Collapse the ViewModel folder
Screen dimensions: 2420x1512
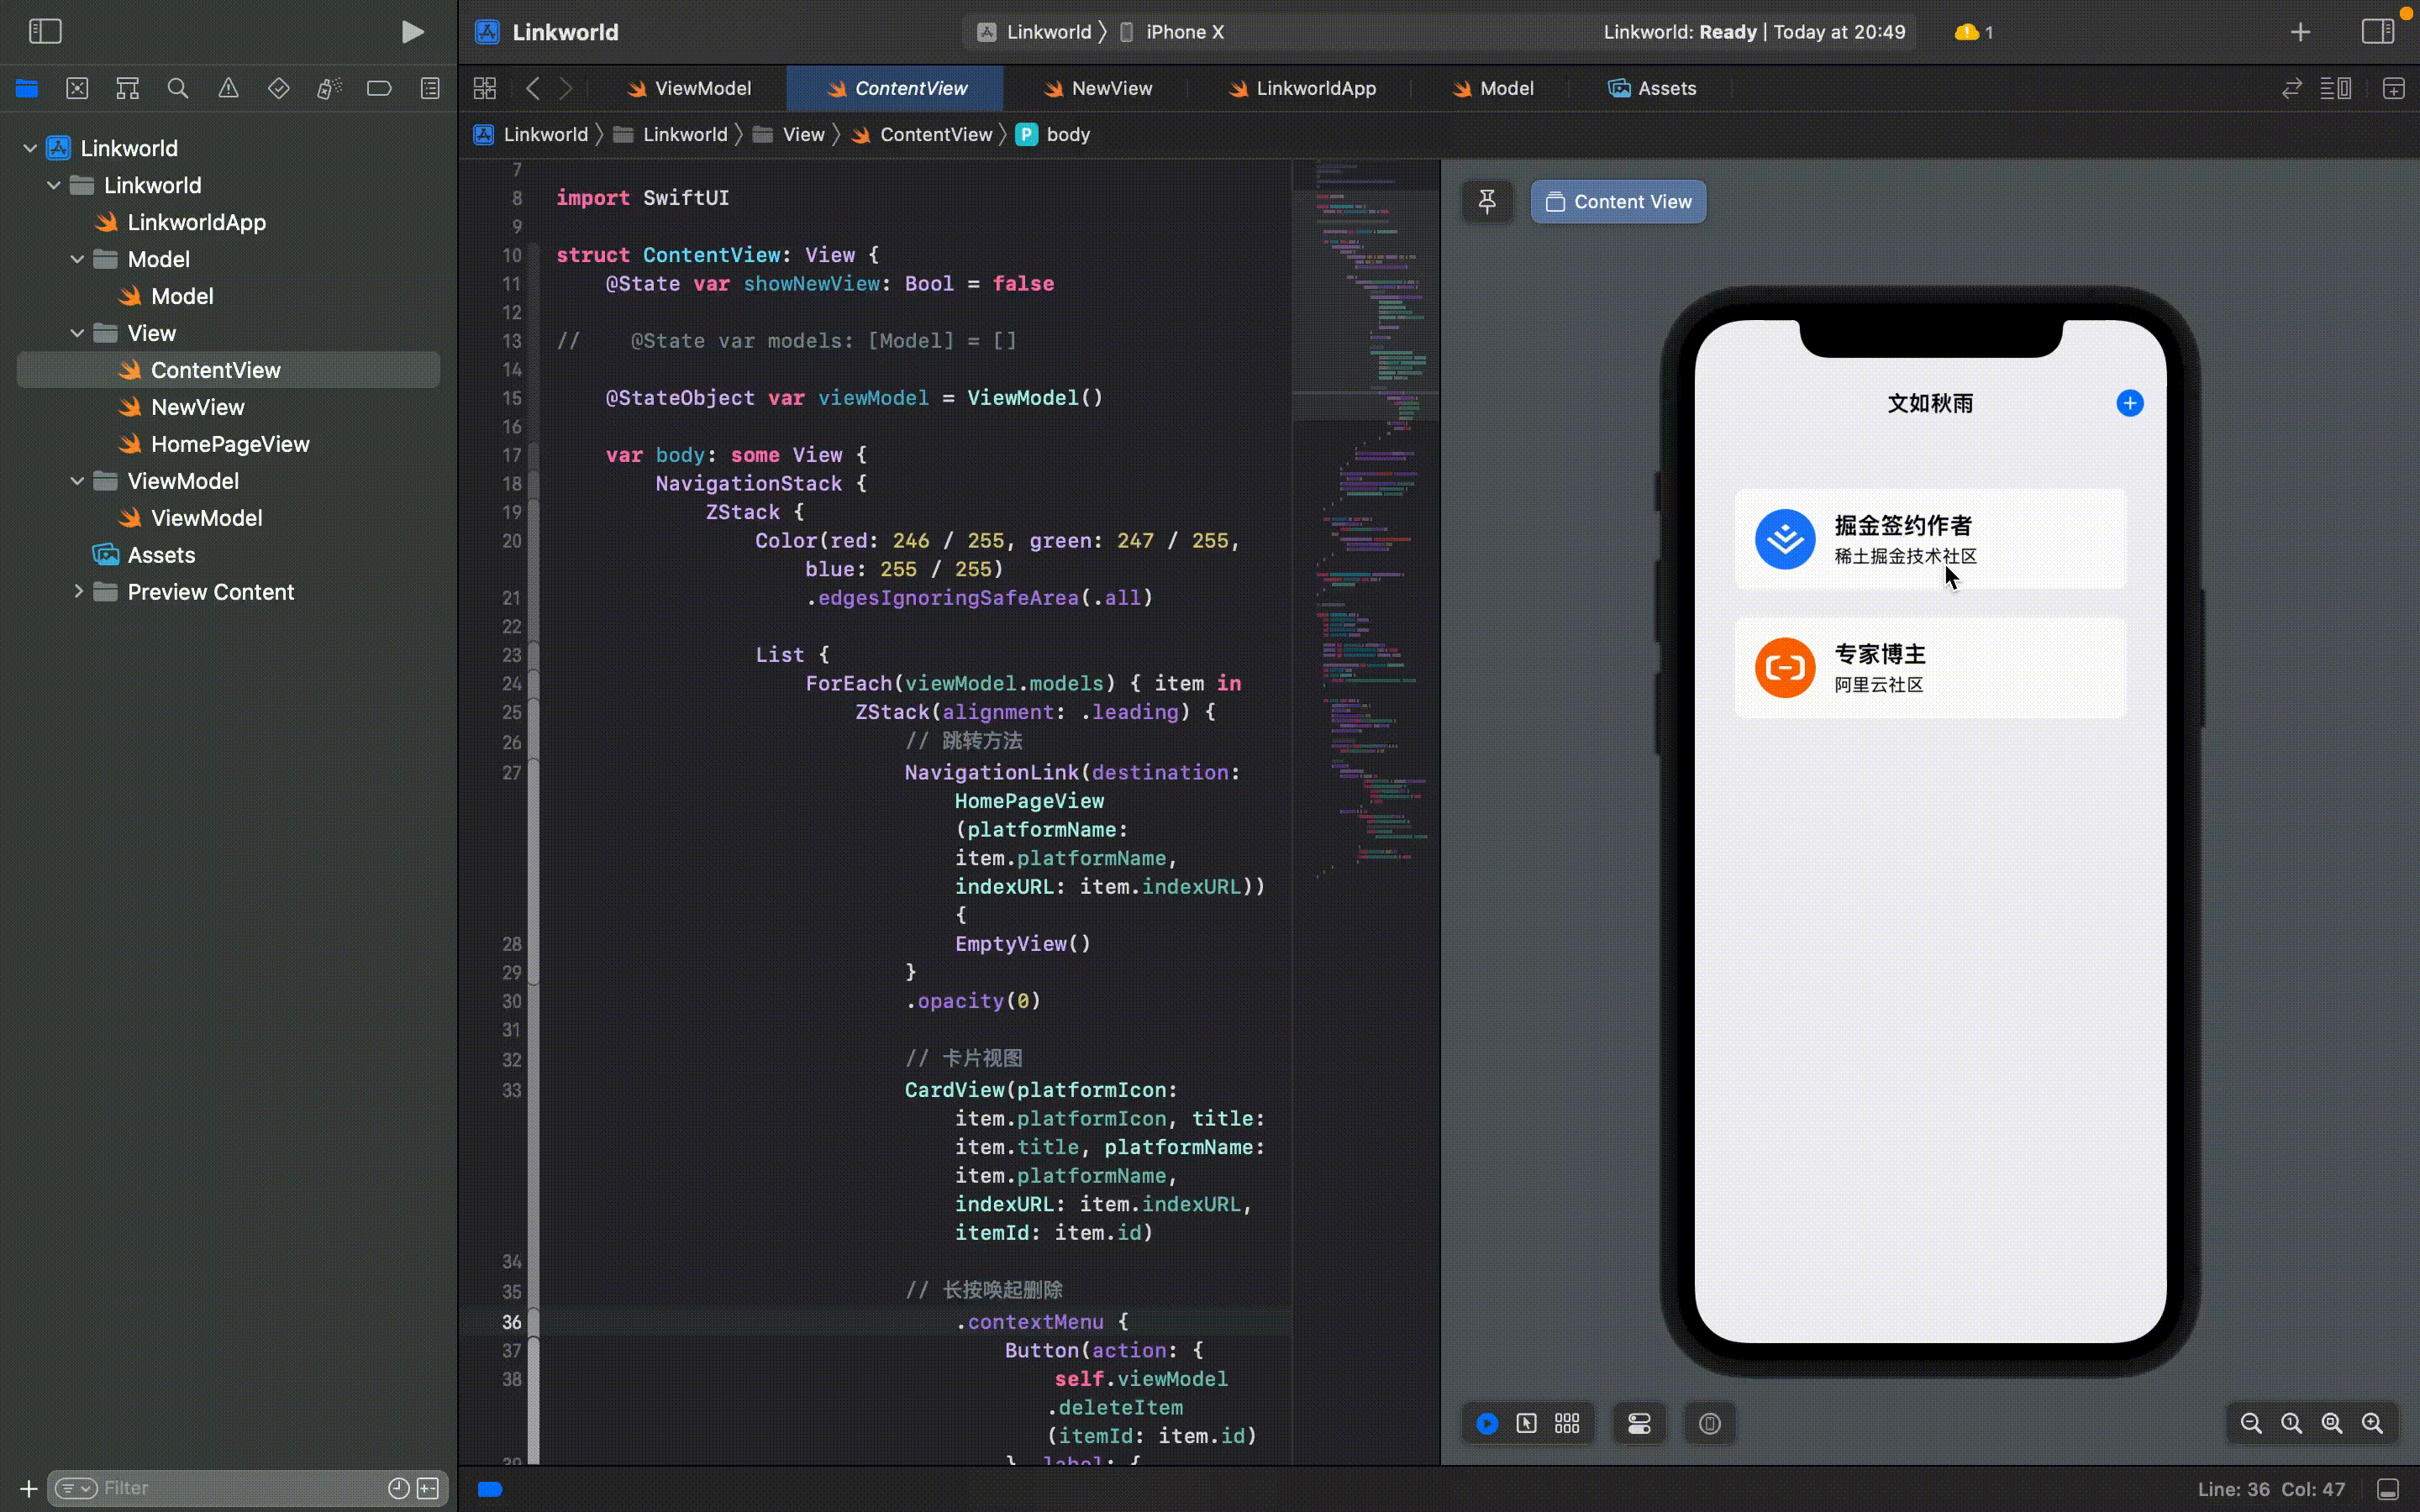77,482
